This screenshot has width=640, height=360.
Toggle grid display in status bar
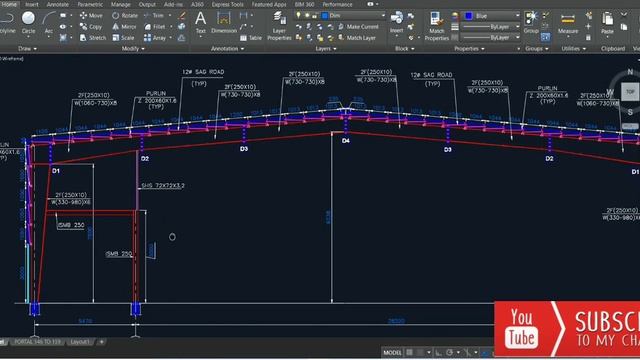409,352
